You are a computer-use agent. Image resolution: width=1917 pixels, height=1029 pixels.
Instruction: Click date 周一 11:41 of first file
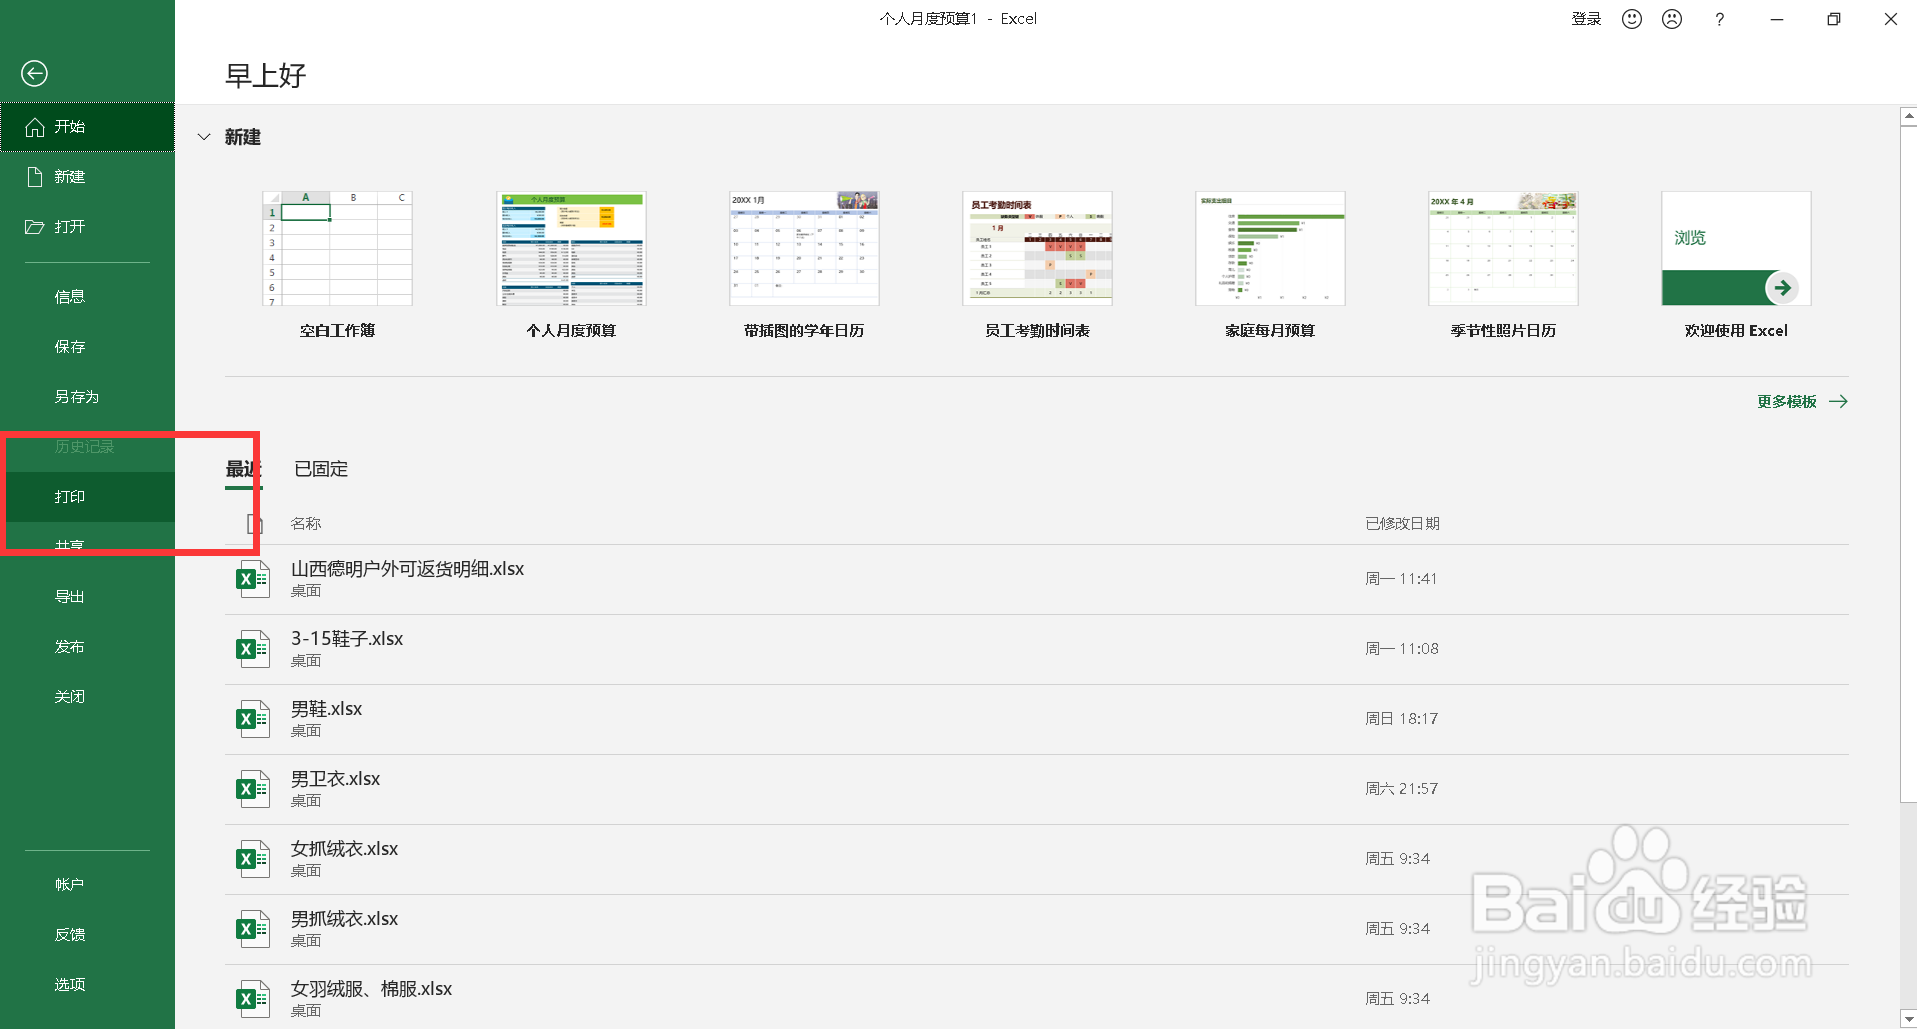click(x=1401, y=579)
